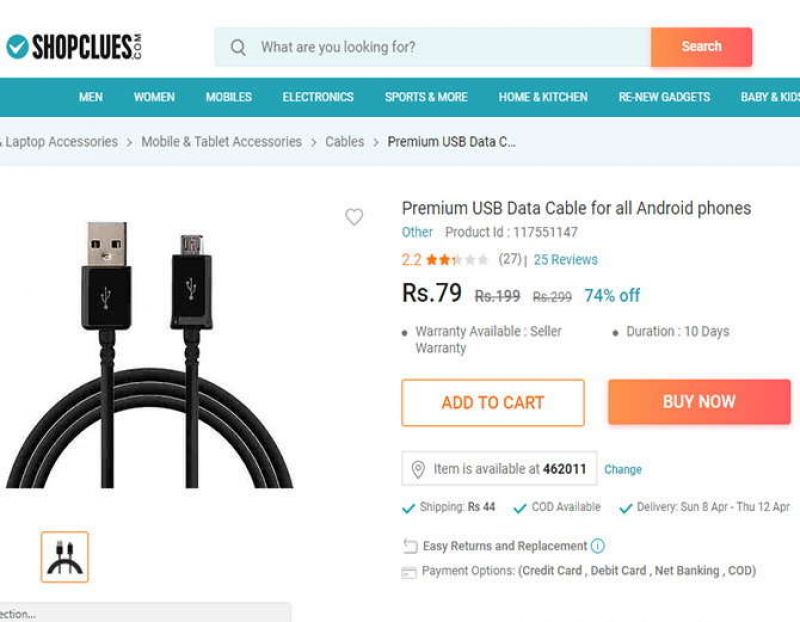Click the ShopClues logo
Screen dimensions: 800x622
[73, 46]
